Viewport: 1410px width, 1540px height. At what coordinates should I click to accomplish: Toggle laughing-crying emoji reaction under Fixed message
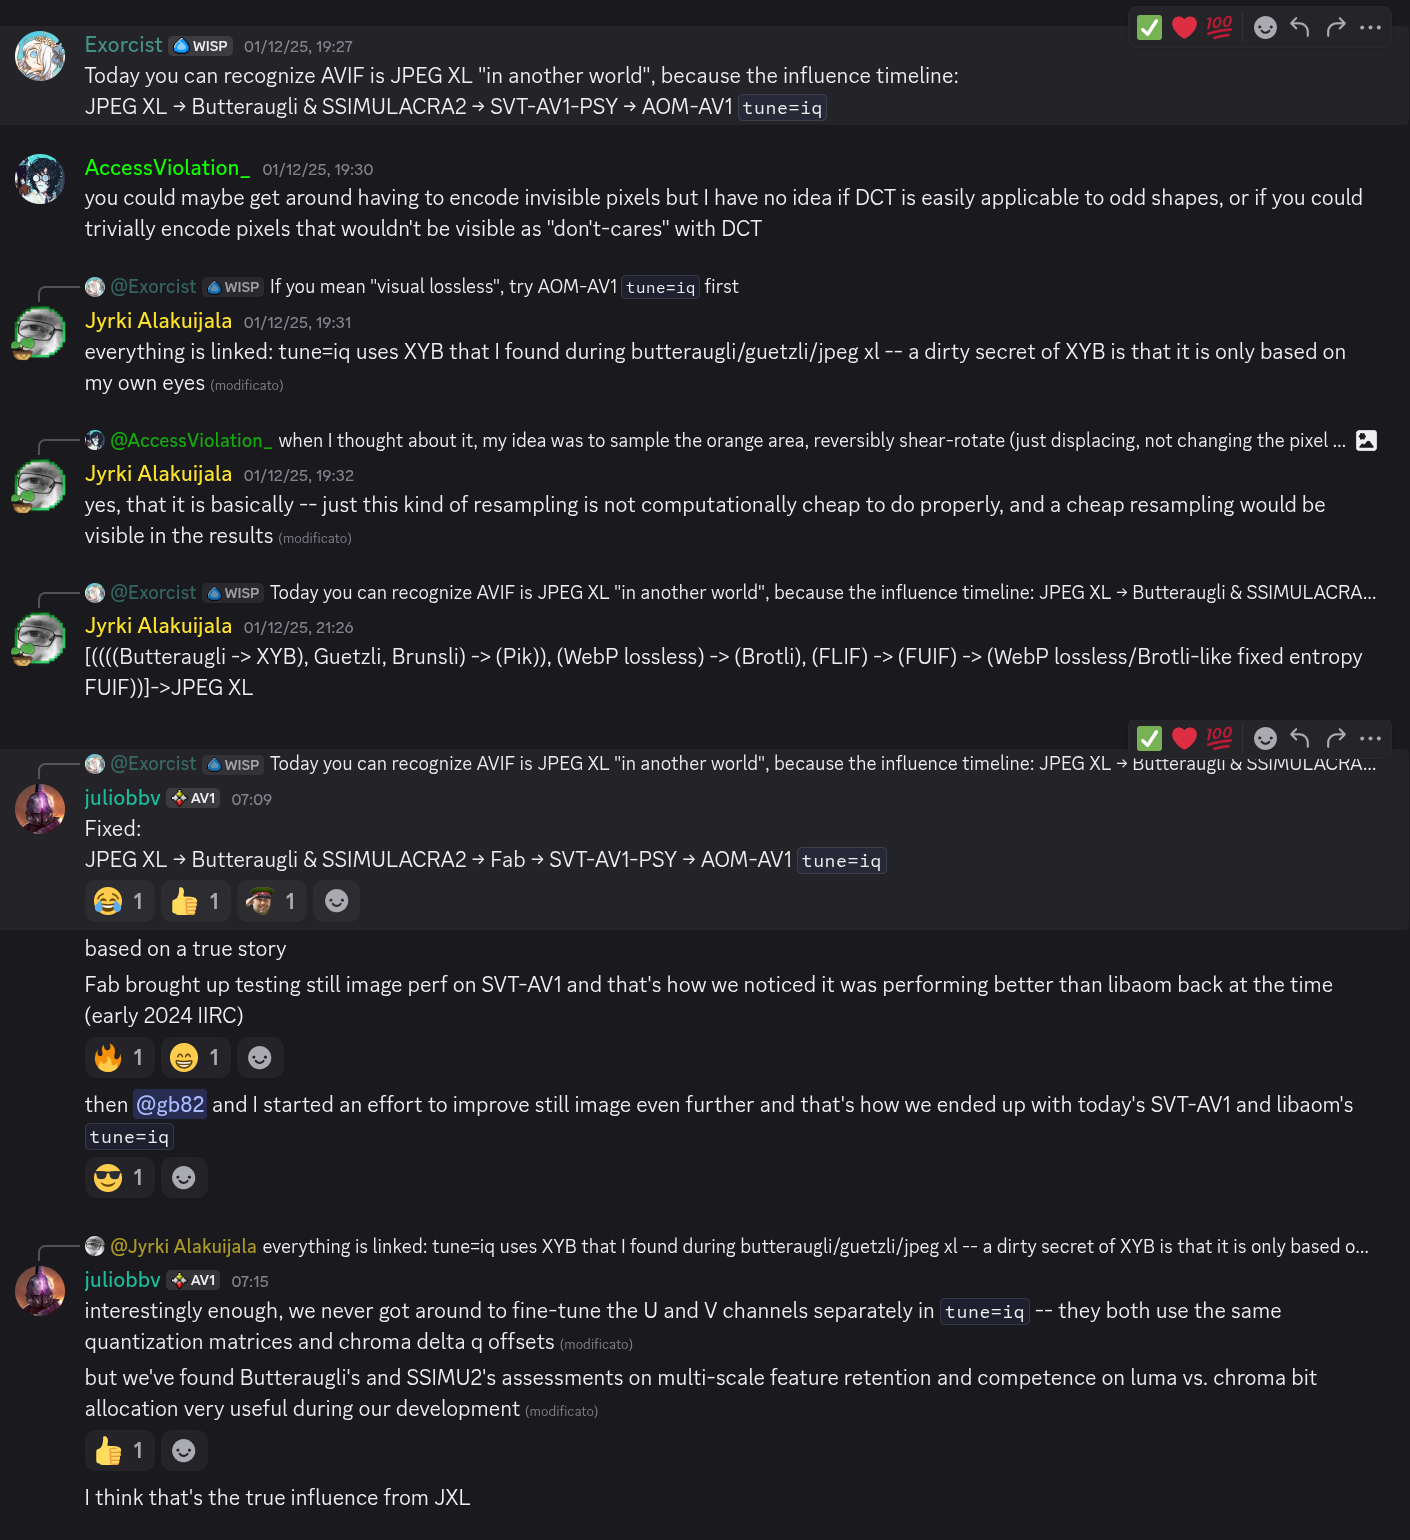pos(119,901)
